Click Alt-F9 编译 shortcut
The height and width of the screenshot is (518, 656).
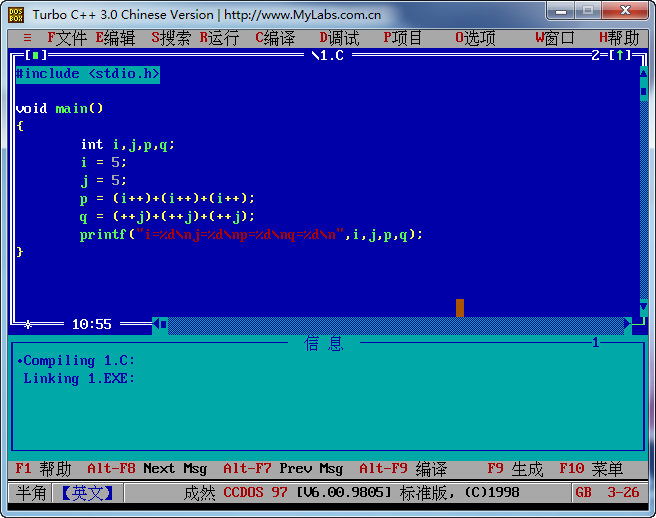(403, 469)
